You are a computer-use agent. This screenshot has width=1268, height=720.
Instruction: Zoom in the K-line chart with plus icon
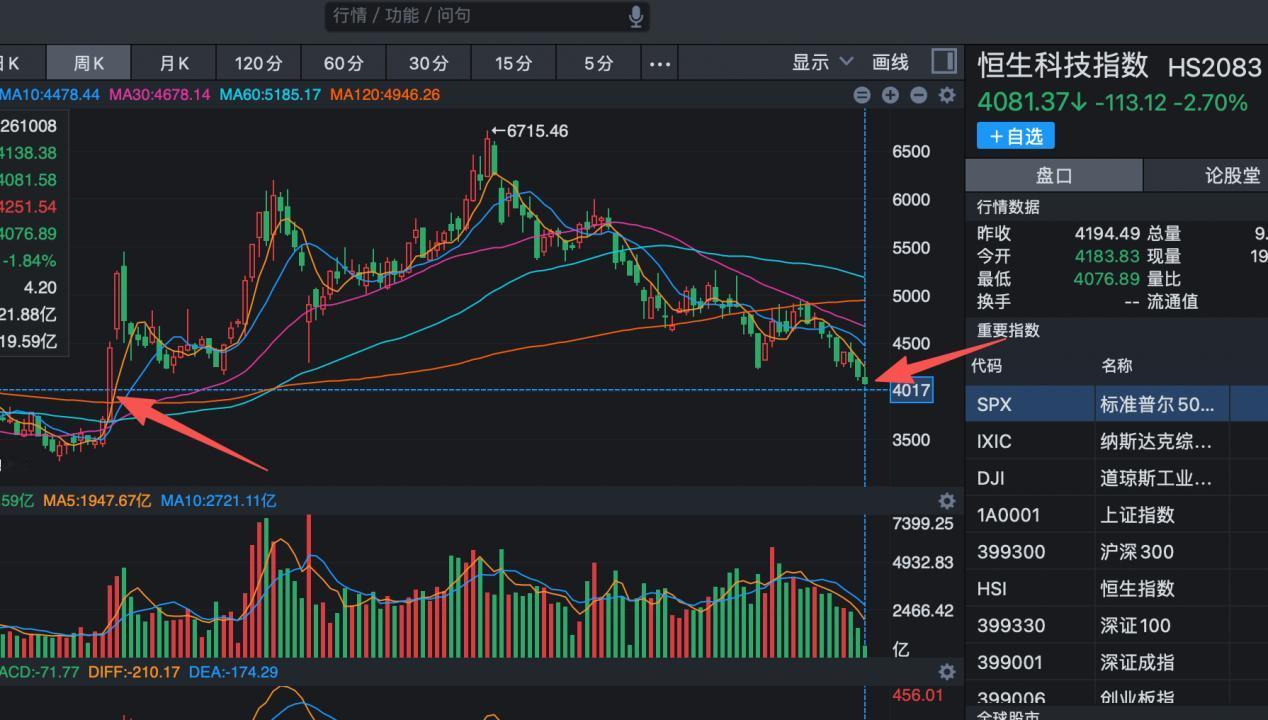890,95
